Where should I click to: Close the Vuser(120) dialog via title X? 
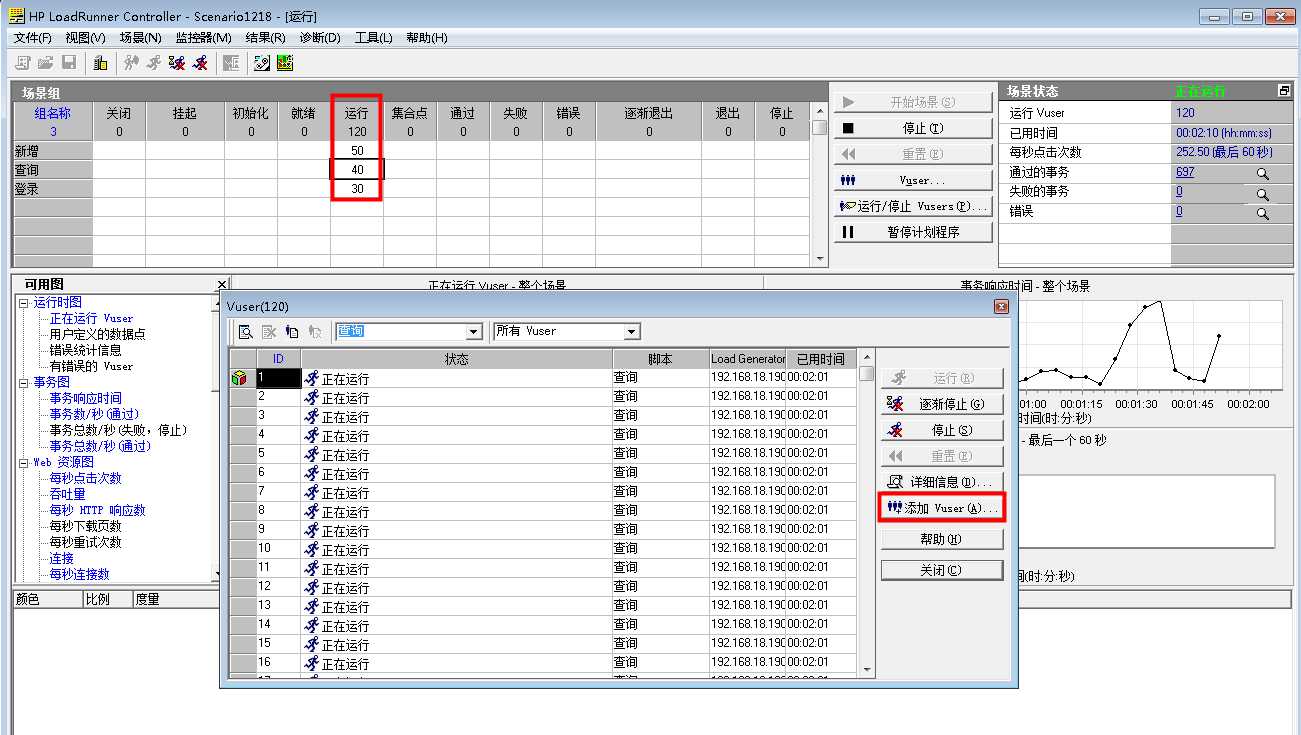(1001, 306)
